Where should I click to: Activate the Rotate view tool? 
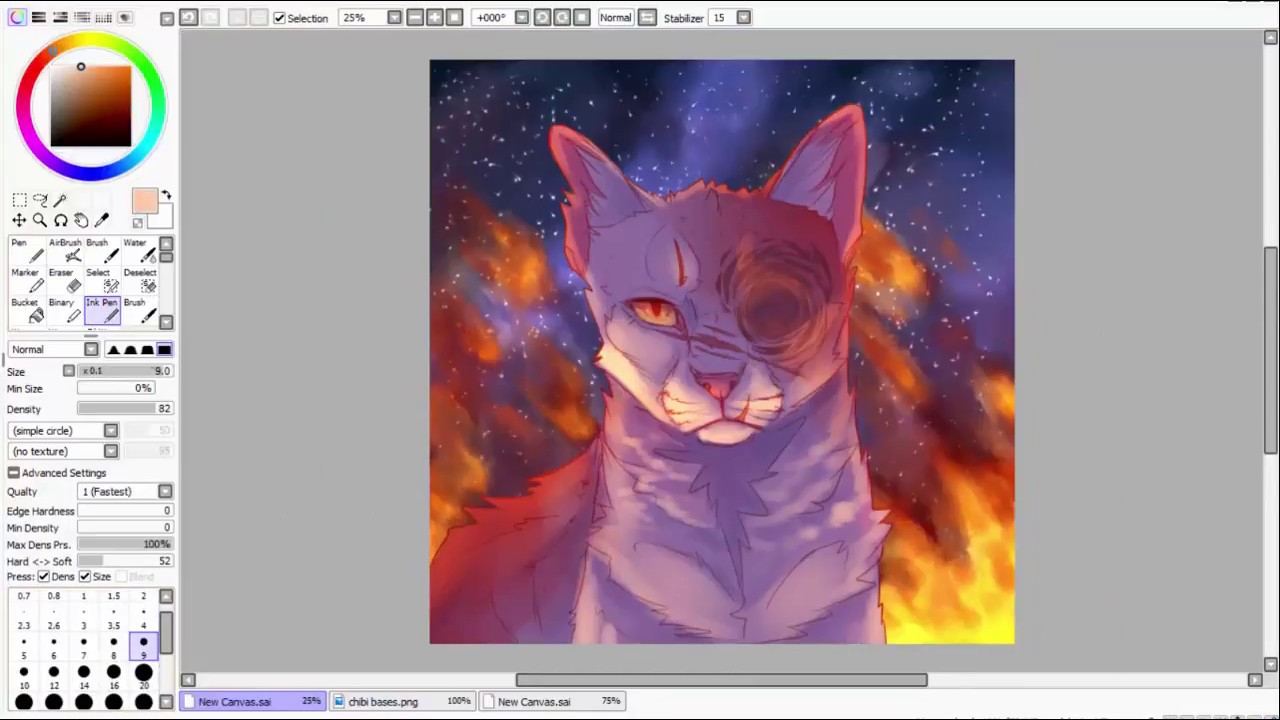coord(60,221)
